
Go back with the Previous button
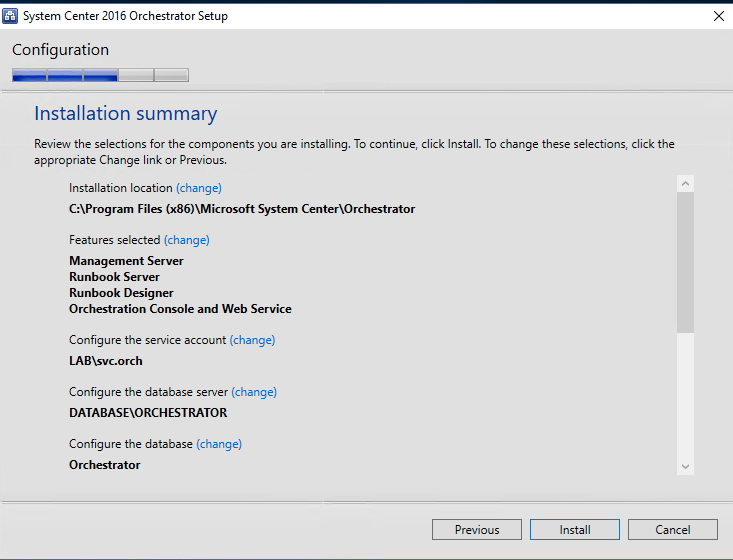pos(477,530)
